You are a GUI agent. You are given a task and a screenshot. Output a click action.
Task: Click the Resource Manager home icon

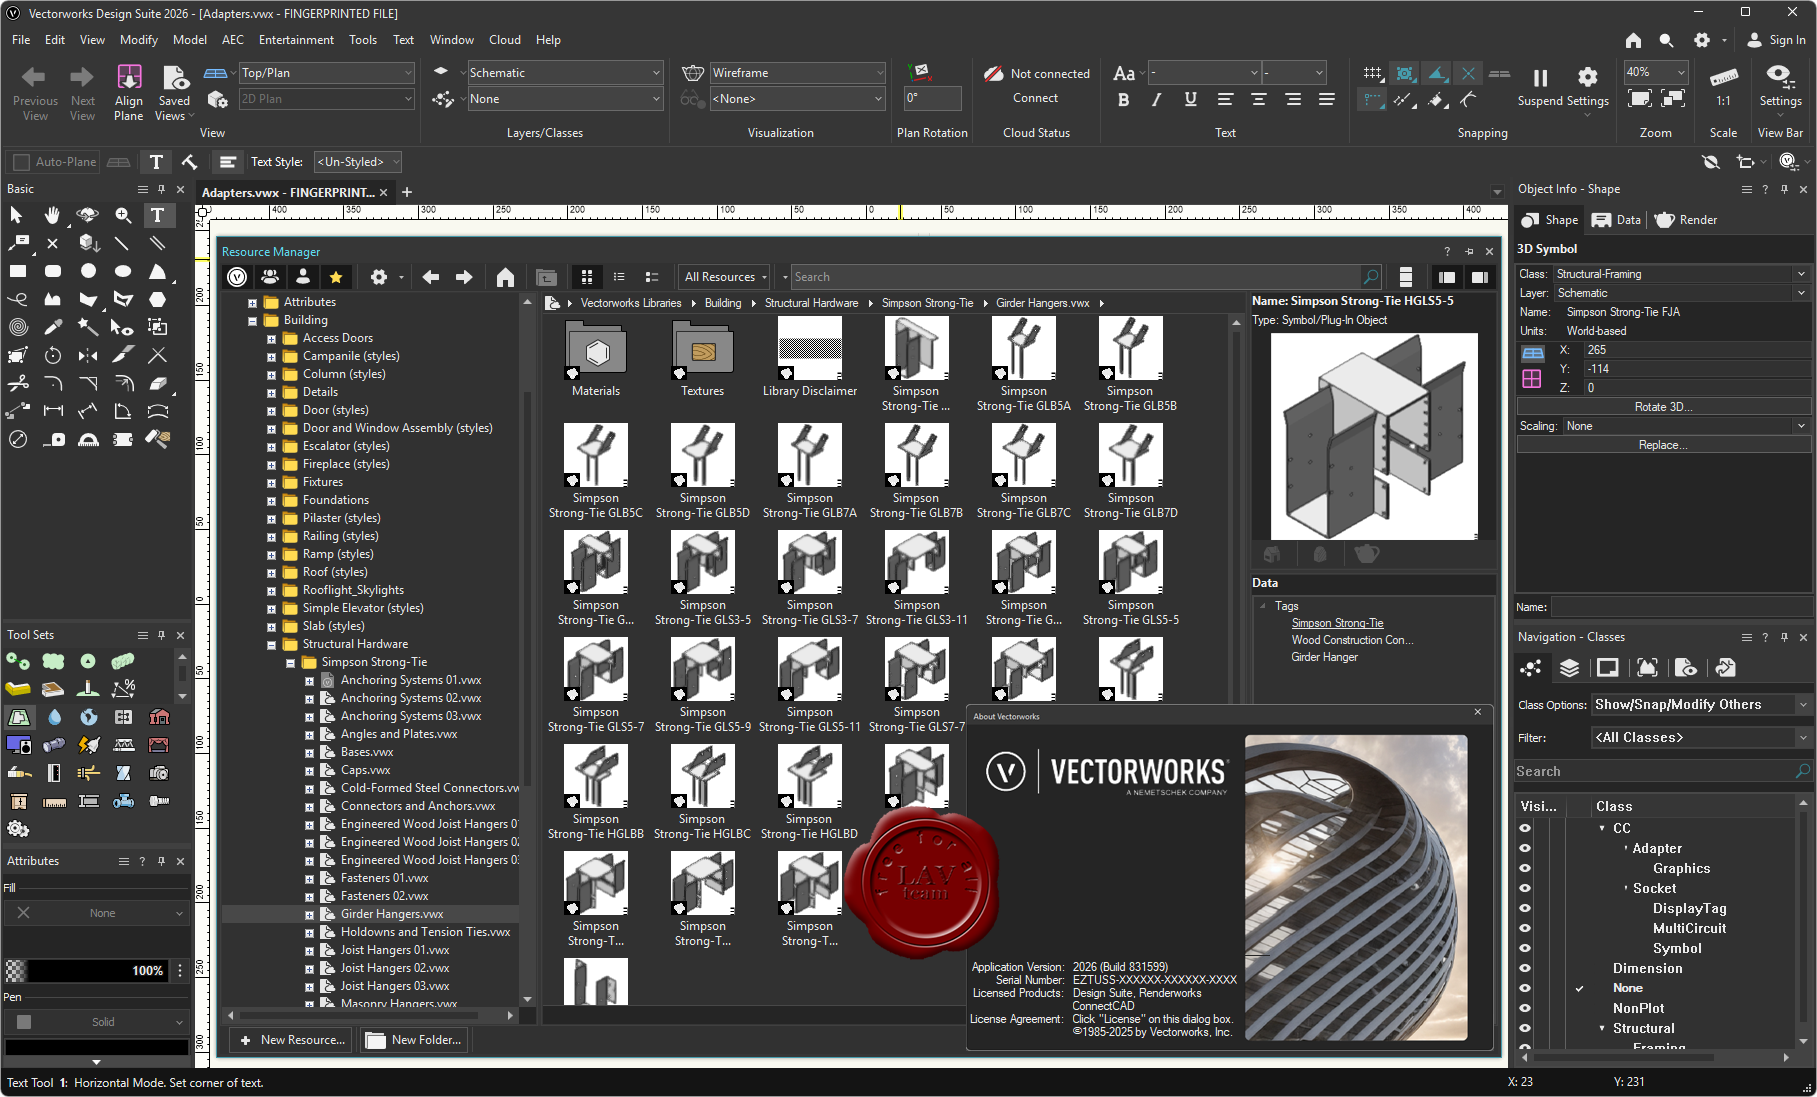[505, 277]
